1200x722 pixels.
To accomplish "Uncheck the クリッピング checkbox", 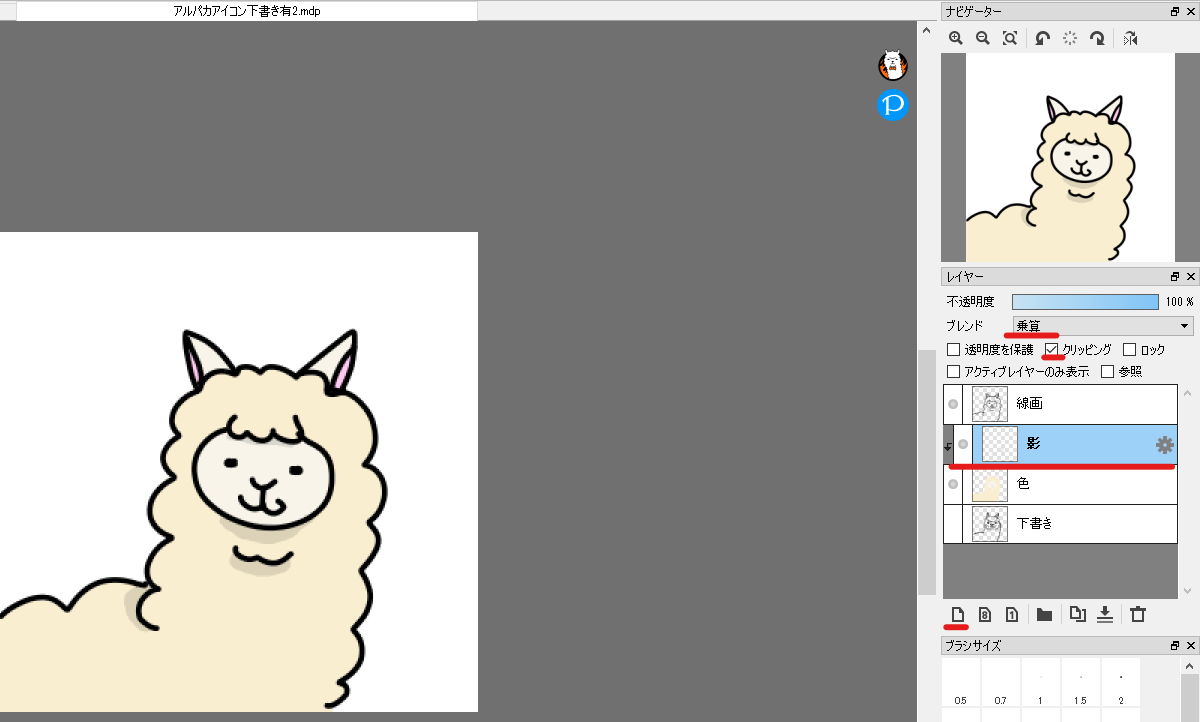I will click(1052, 350).
